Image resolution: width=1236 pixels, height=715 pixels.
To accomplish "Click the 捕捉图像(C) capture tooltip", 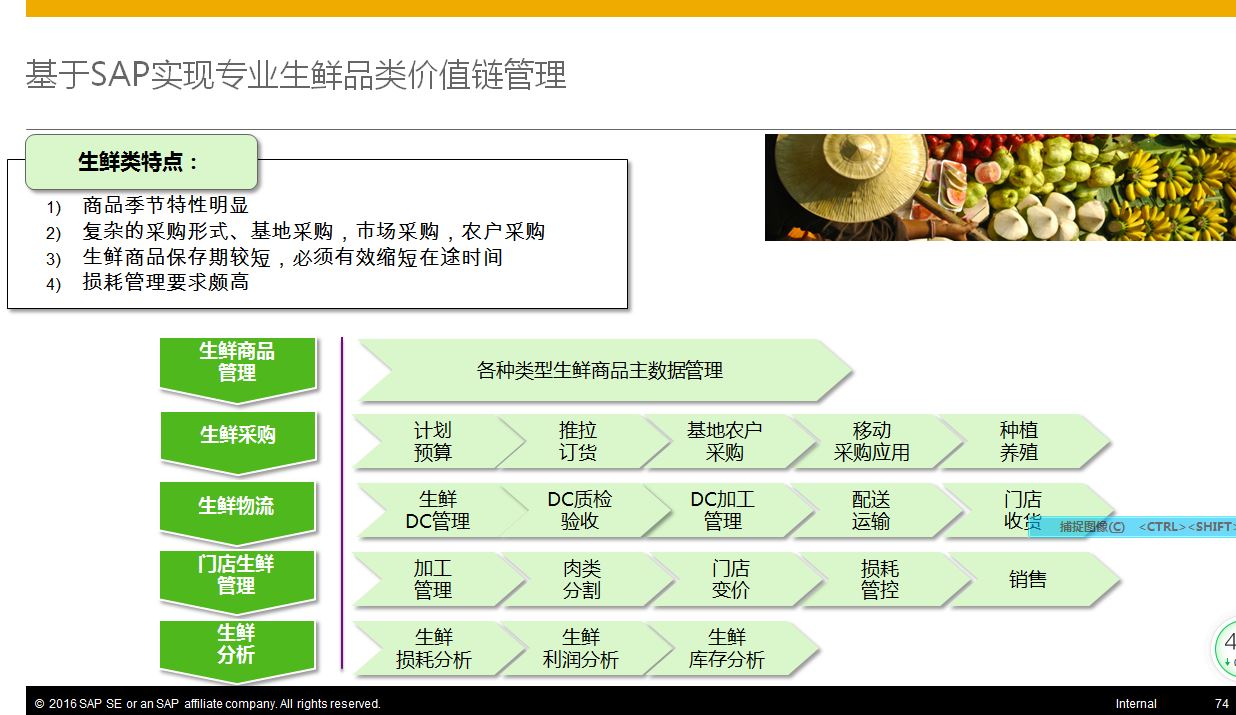I will point(1133,526).
